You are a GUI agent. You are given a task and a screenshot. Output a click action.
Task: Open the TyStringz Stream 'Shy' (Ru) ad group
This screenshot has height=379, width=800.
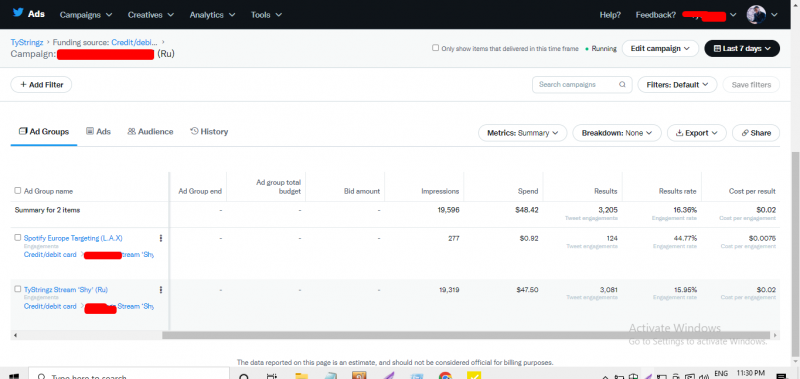(x=66, y=290)
